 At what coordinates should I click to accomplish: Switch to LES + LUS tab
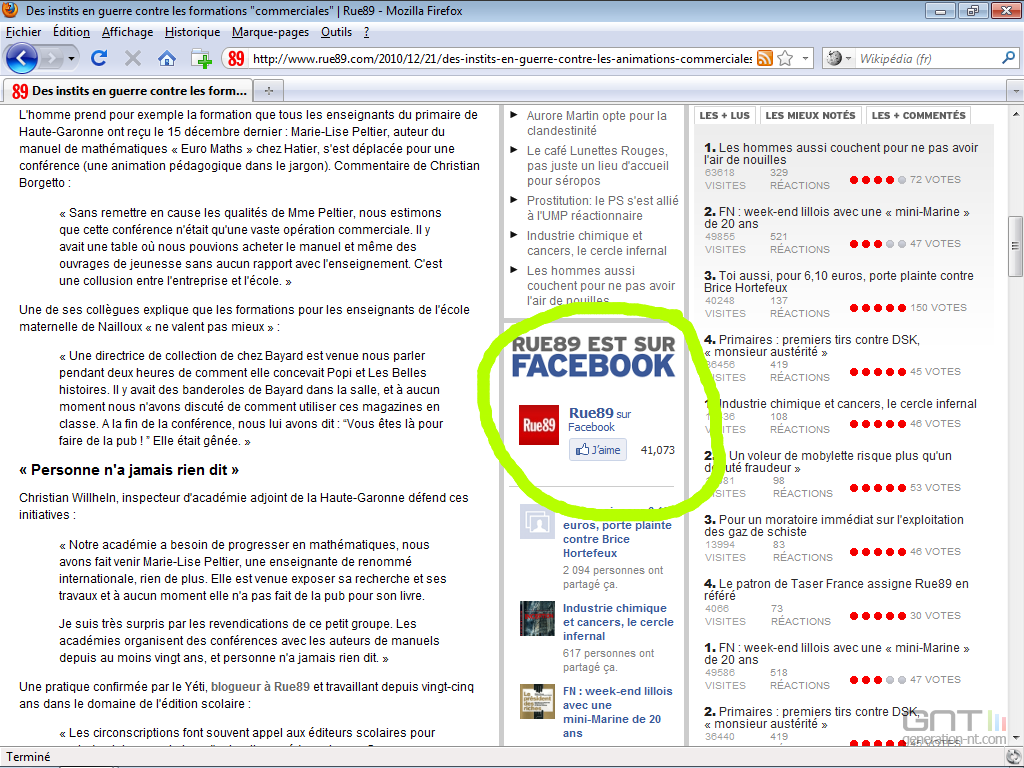[724, 116]
